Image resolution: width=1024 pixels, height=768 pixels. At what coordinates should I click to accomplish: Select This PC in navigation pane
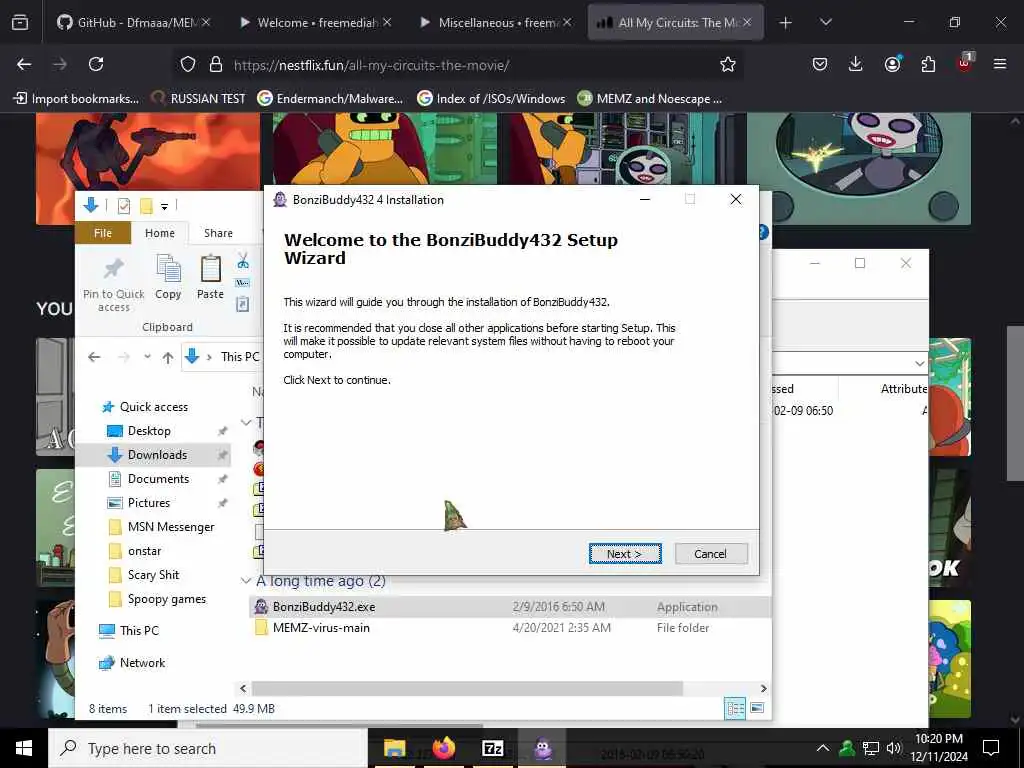[x=139, y=630]
